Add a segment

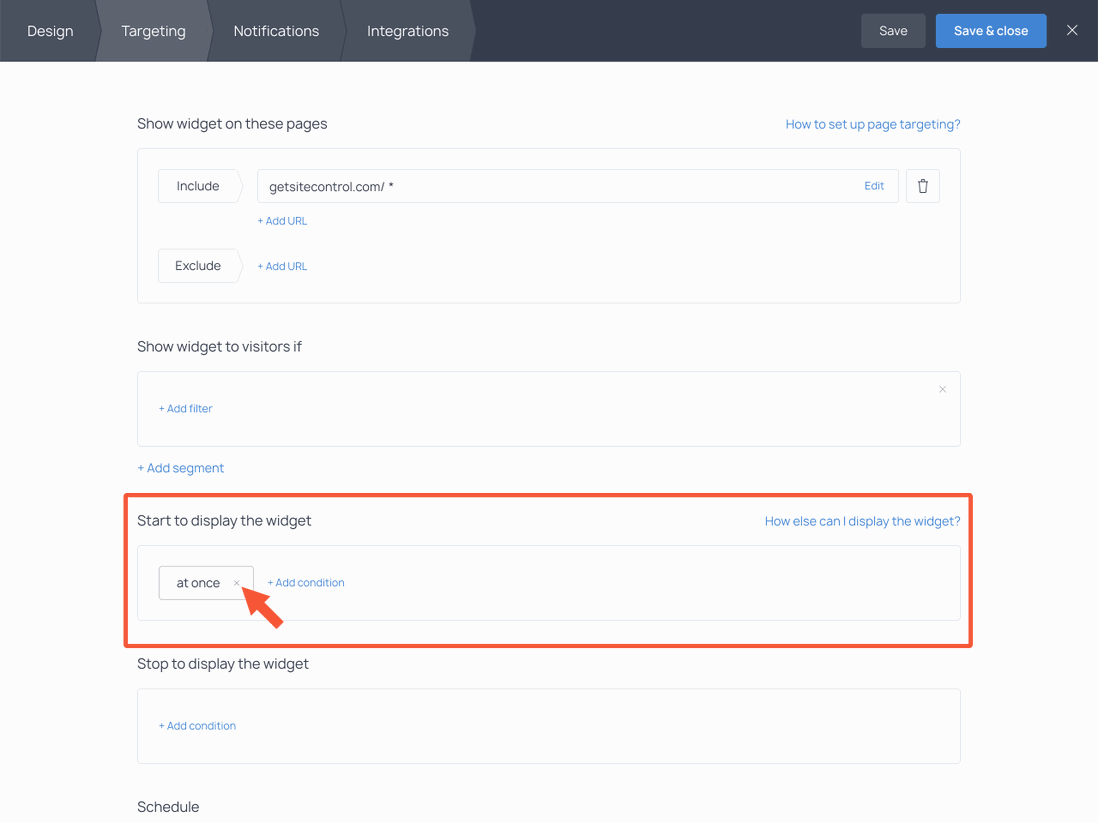(181, 467)
